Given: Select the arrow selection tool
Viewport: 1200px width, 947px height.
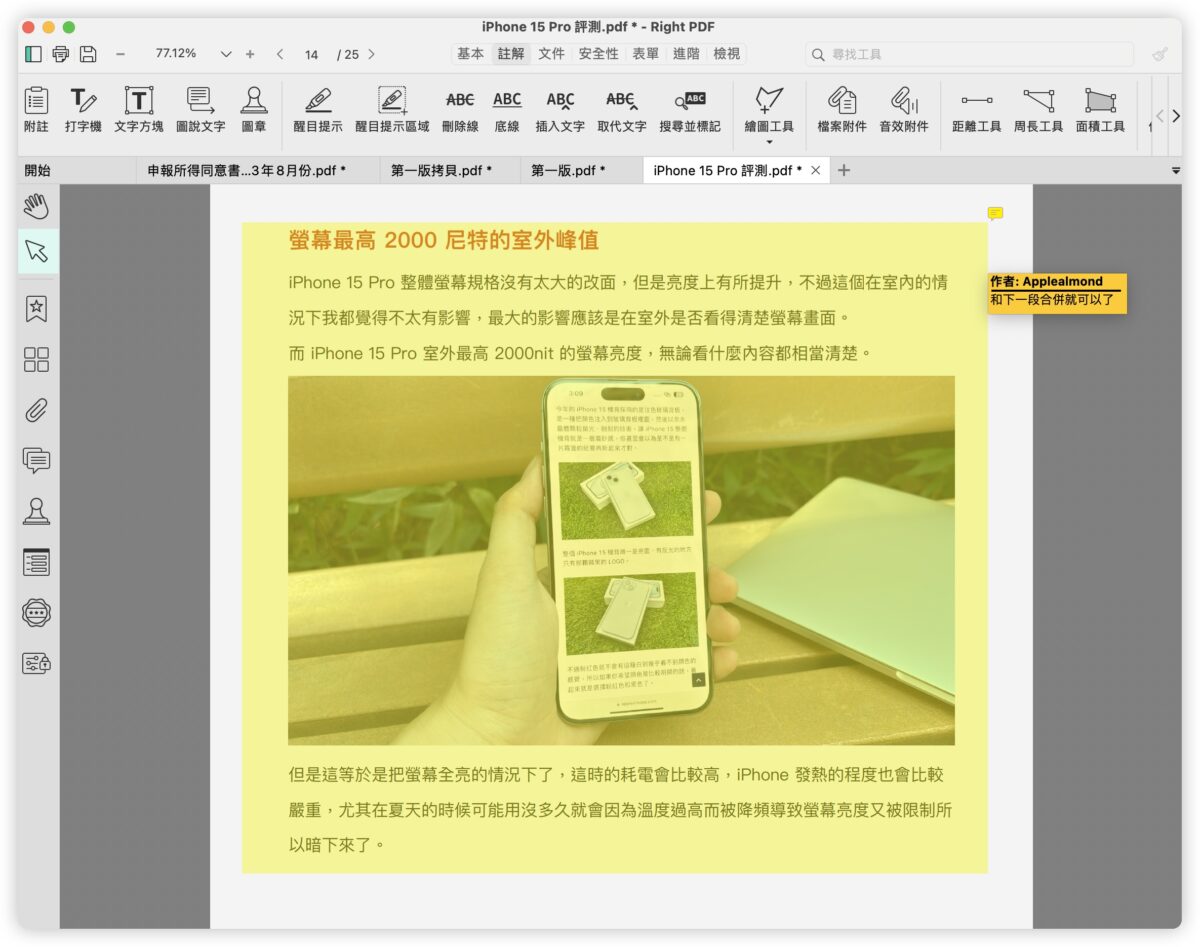Looking at the screenshot, I should coord(37,251).
